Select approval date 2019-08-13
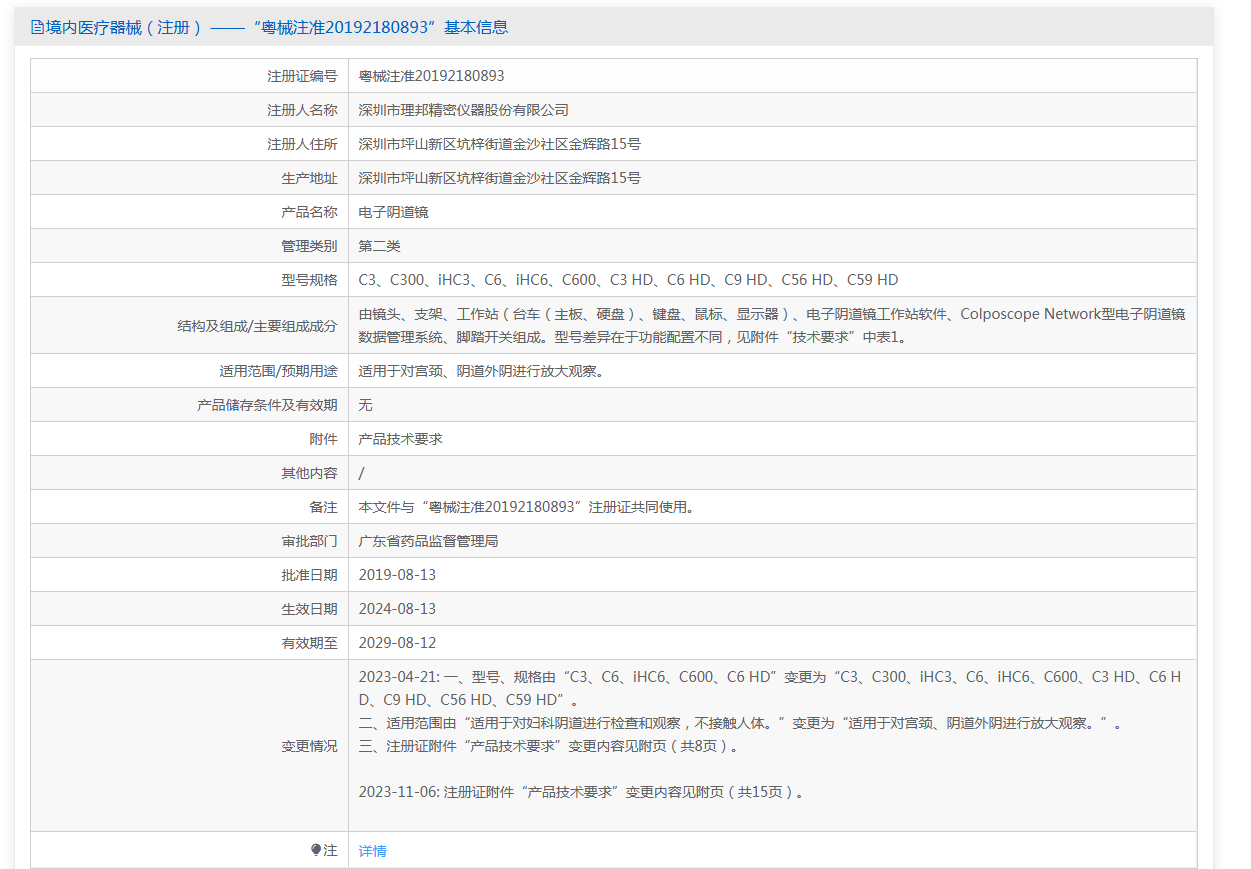 point(397,575)
